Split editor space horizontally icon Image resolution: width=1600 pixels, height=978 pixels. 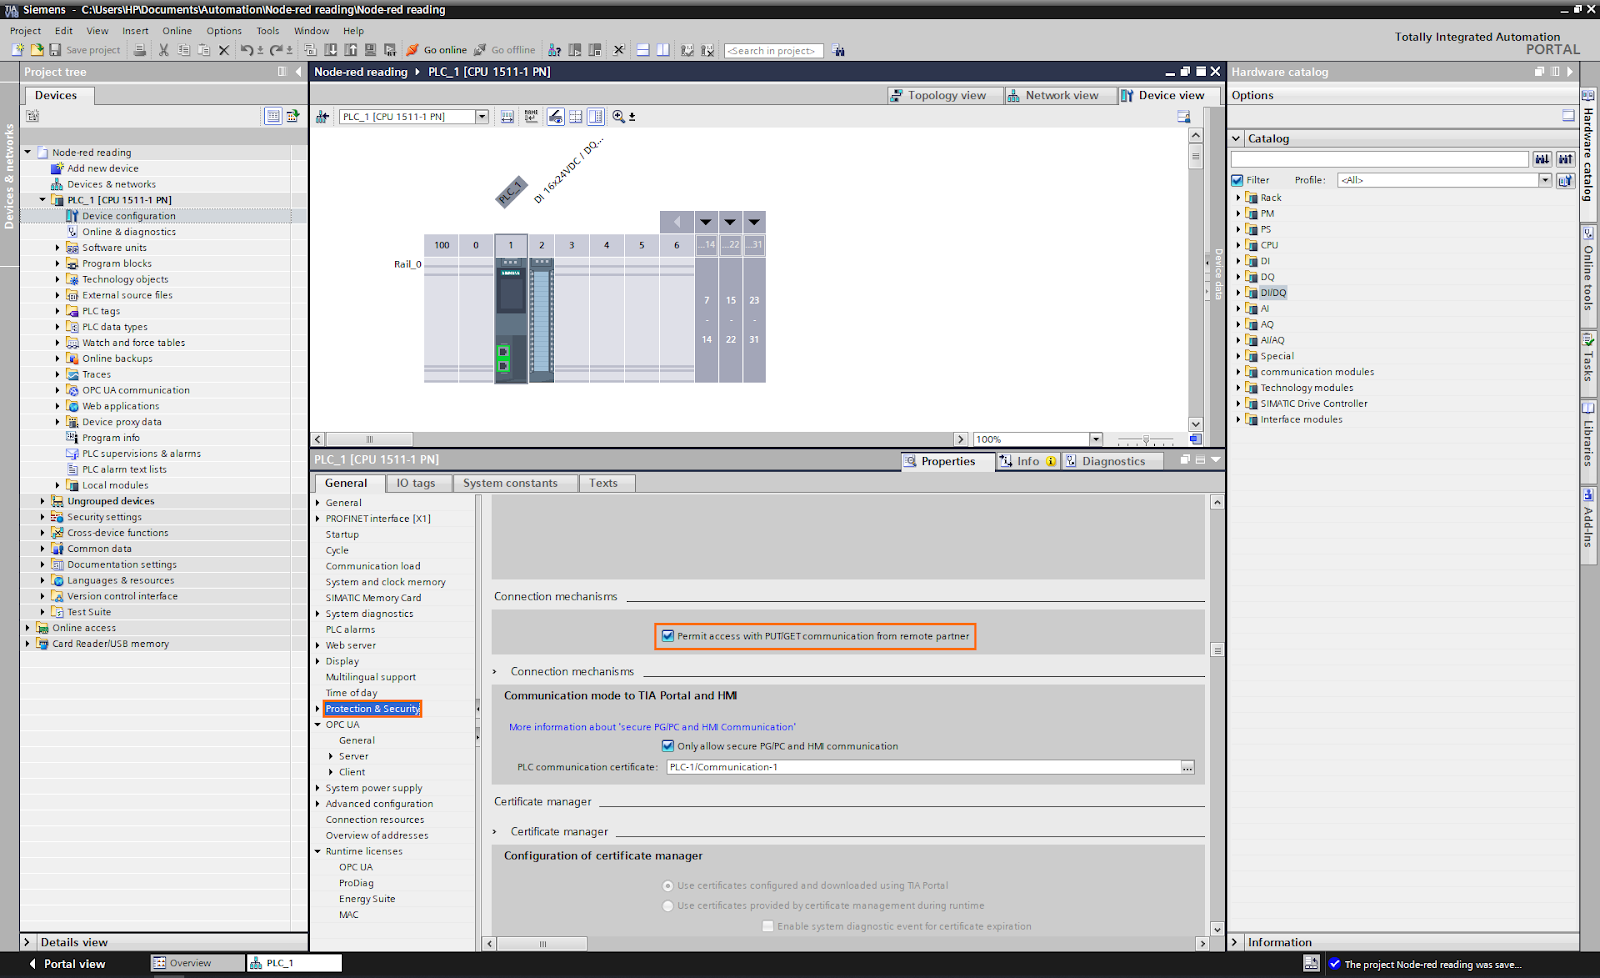point(643,50)
